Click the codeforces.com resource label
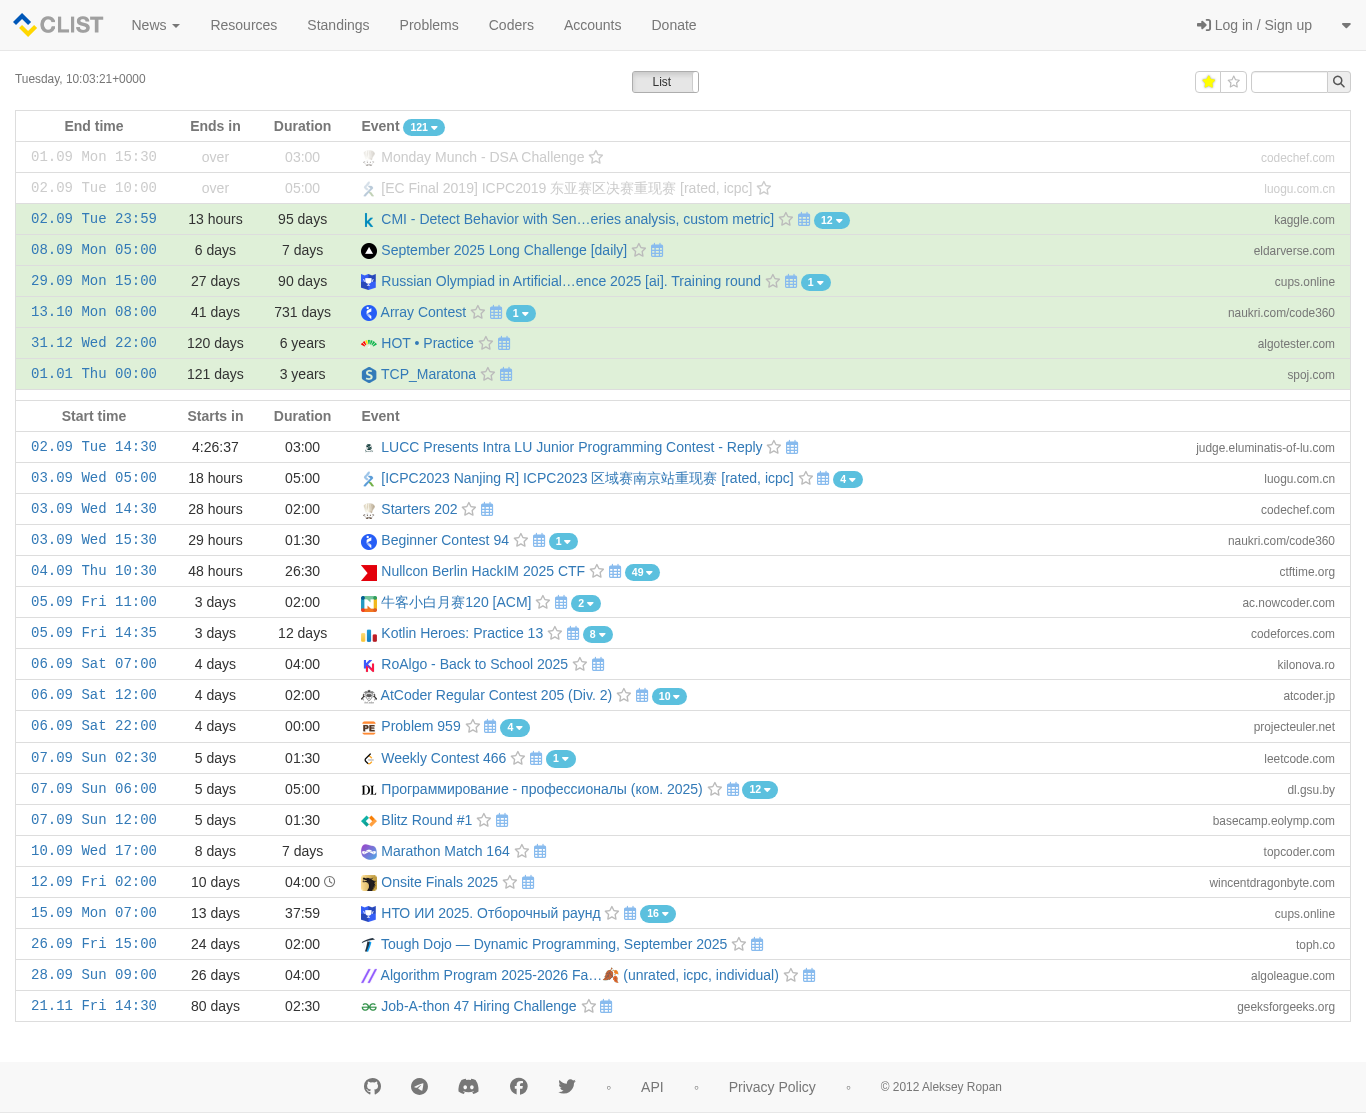1366x1113 pixels. click(x=1293, y=634)
